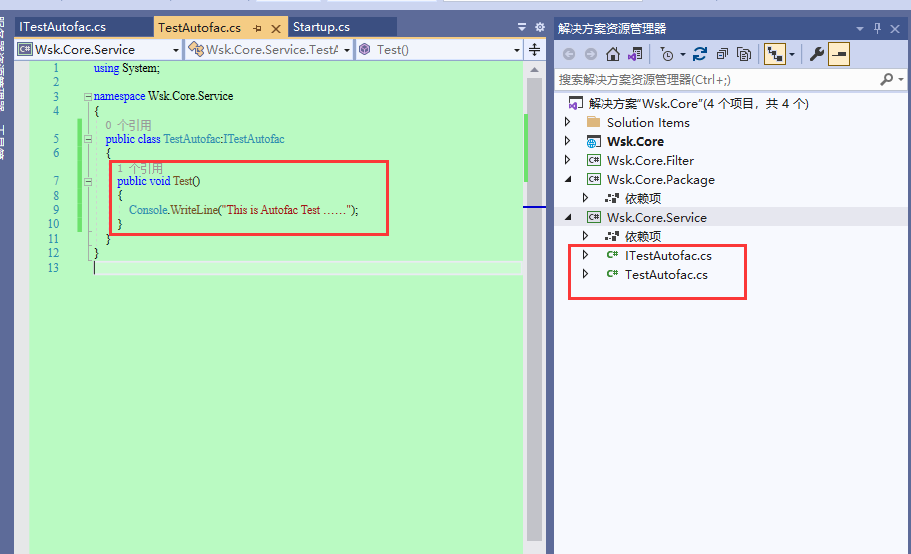Expand dependencies under Wsk.Core.Package

586,198
